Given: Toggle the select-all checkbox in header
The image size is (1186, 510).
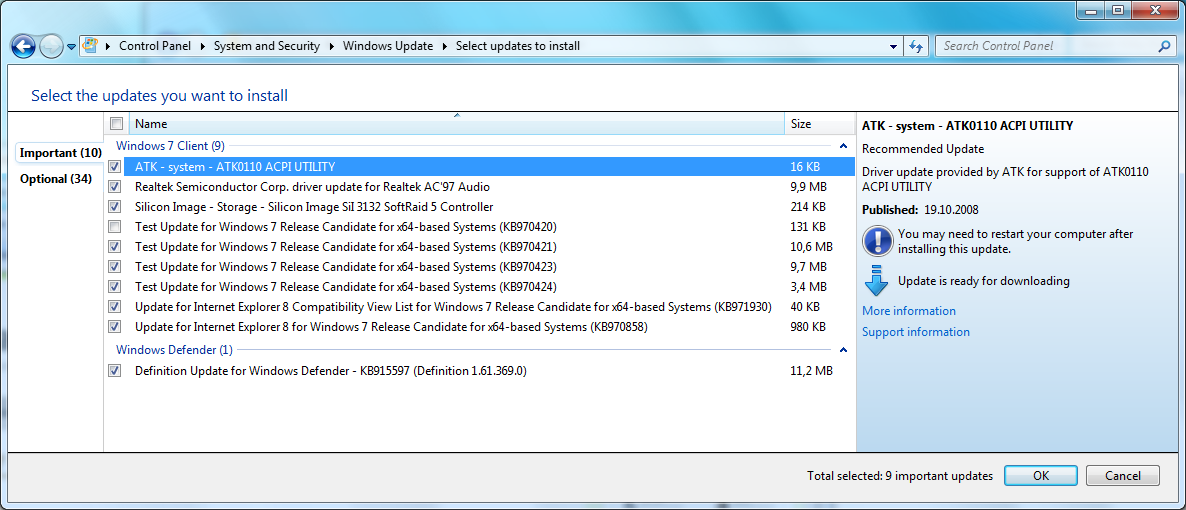Looking at the screenshot, I should point(116,123).
